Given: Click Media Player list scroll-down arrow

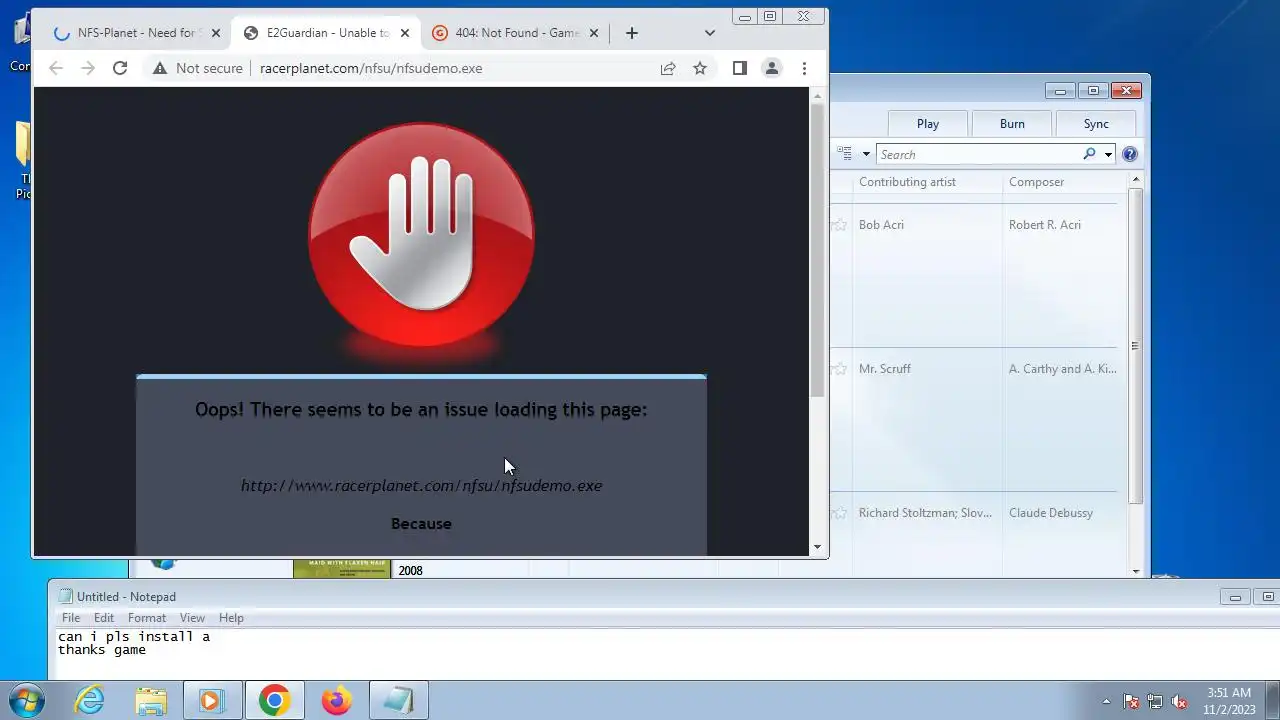Looking at the screenshot, I should [1135, 571].
